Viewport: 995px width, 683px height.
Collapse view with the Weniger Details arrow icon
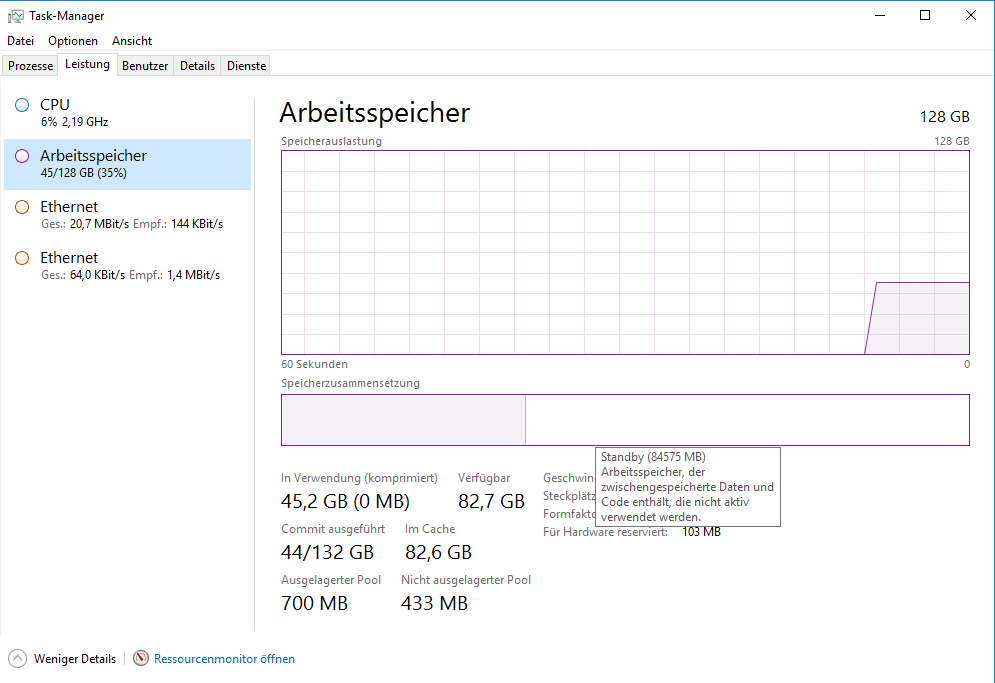[x=18, y=658]
